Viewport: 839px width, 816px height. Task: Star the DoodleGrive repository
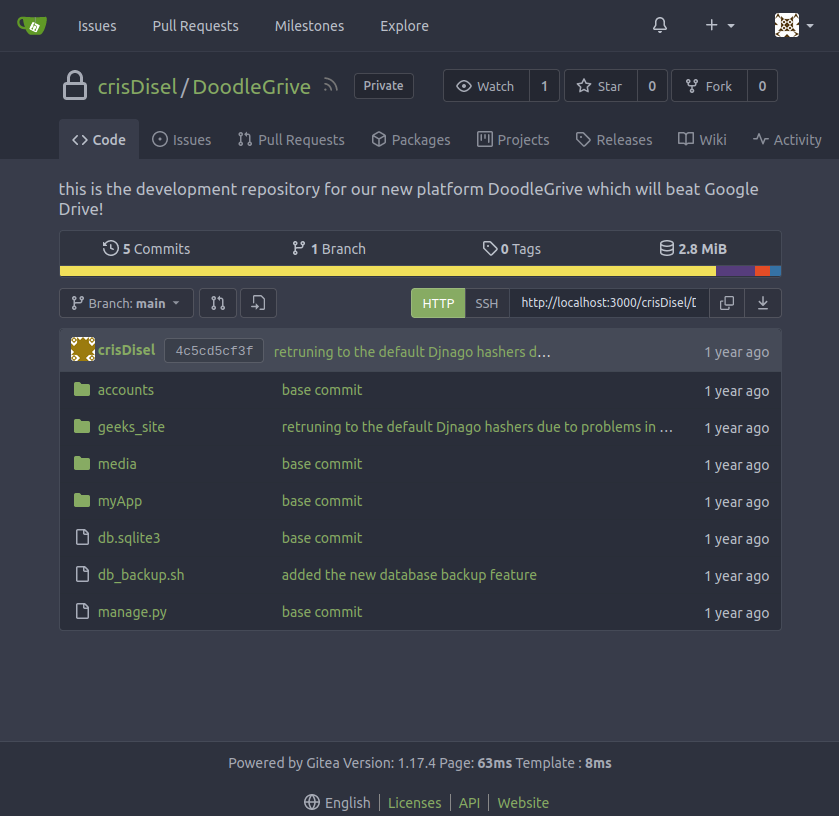tap(600, 86)
